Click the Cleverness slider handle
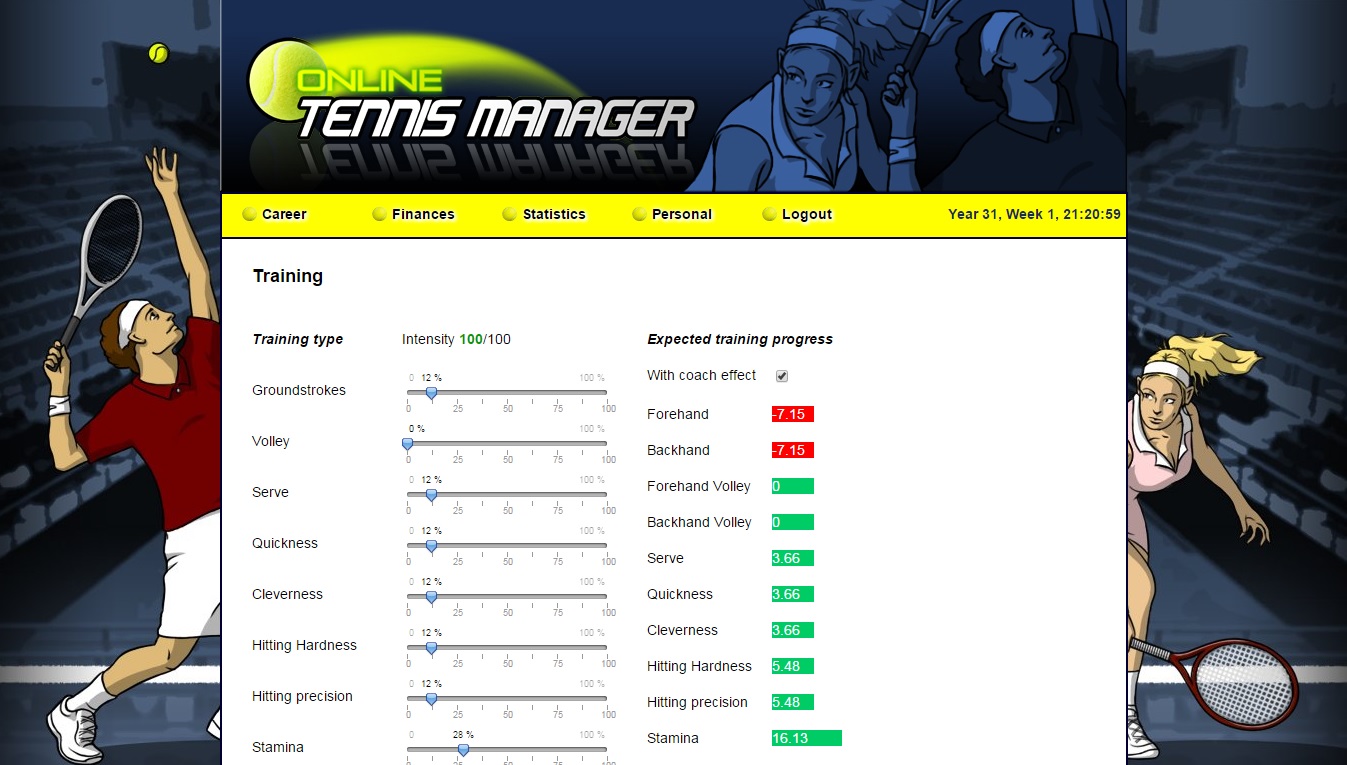This screenshot has height=765, width=1347. [431, 597]
